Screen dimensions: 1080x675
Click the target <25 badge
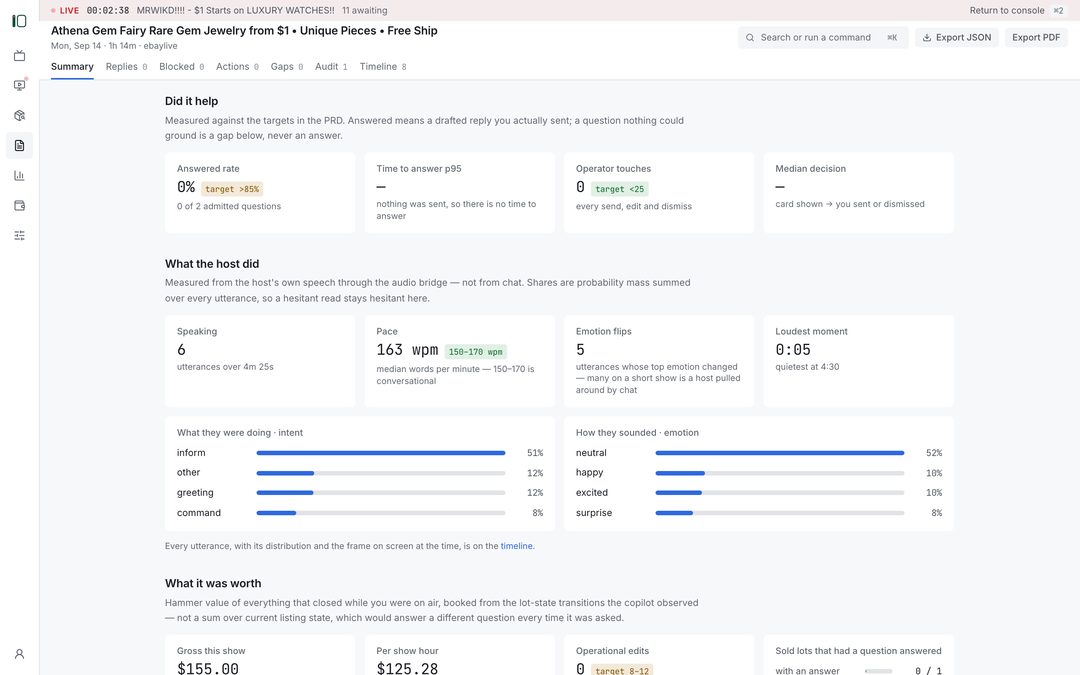click(x=620, y=189)
